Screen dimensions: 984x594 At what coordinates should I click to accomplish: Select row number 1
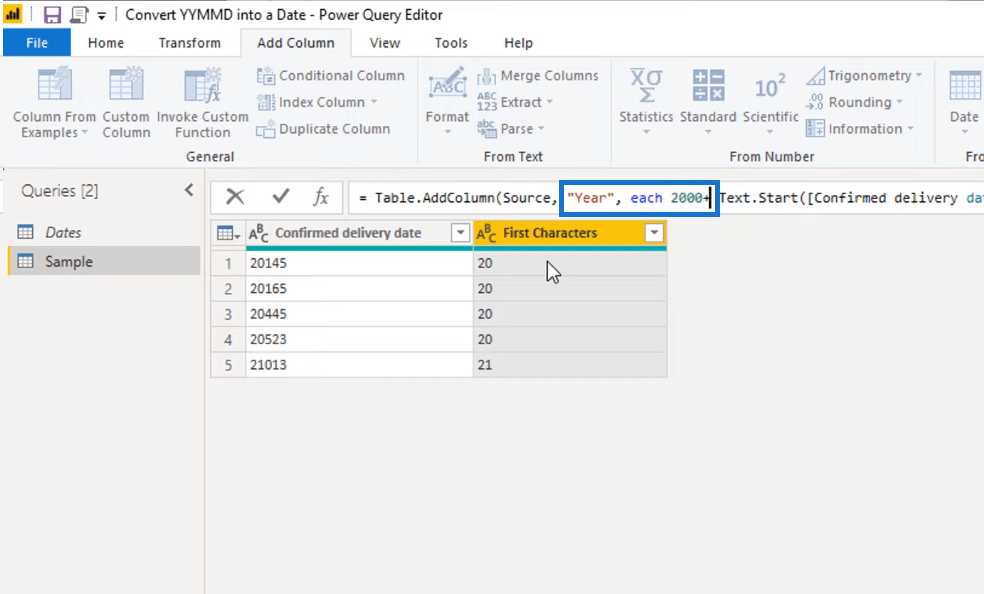[228, 263]
